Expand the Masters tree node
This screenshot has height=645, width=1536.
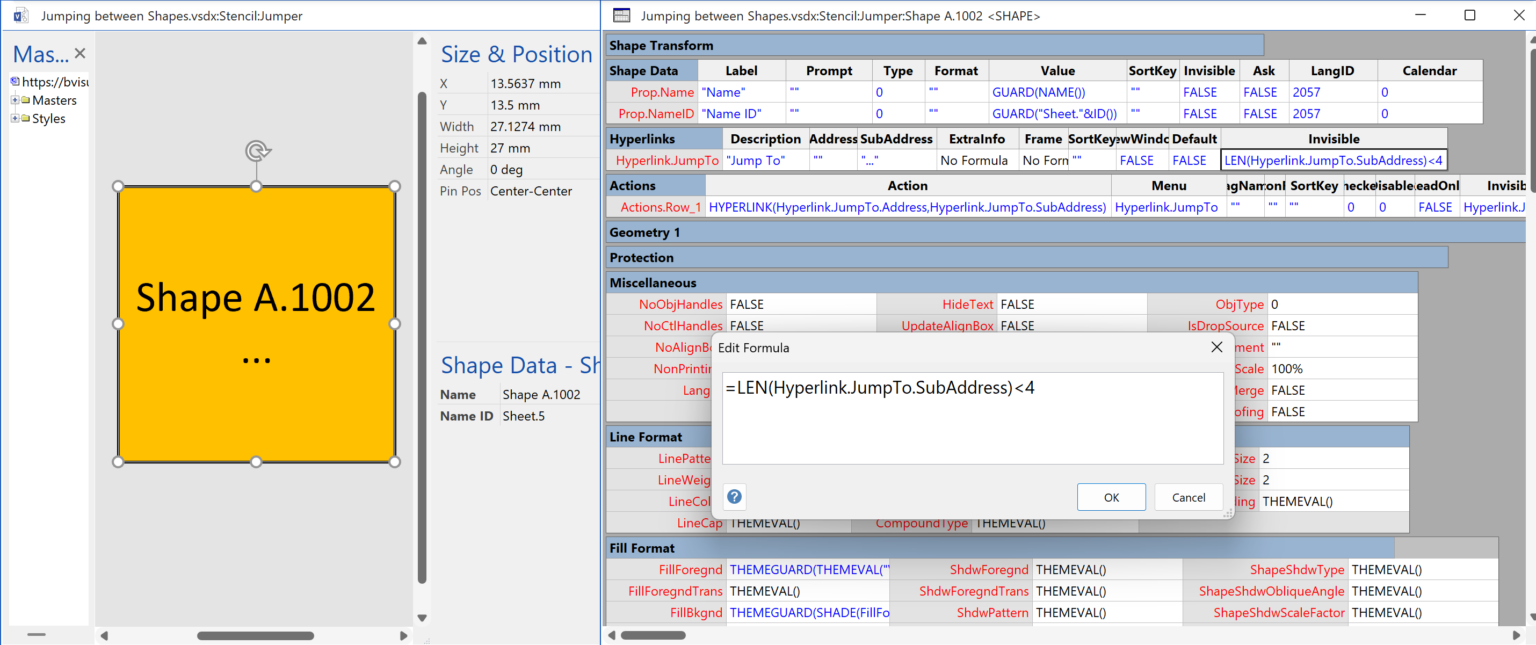[14, 100]
